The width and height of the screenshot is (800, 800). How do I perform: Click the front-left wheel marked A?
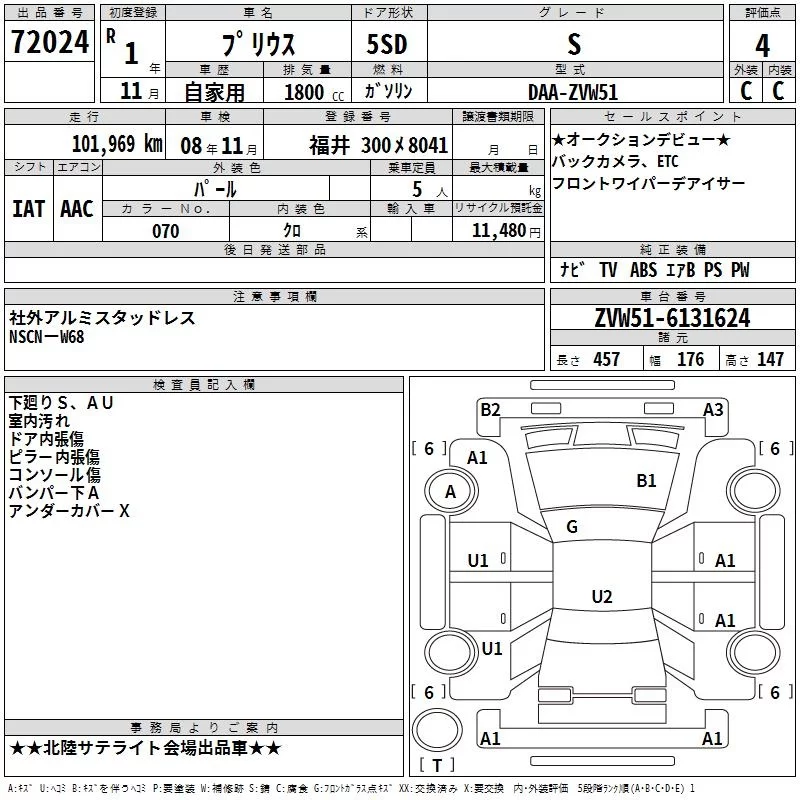(451, 491)
